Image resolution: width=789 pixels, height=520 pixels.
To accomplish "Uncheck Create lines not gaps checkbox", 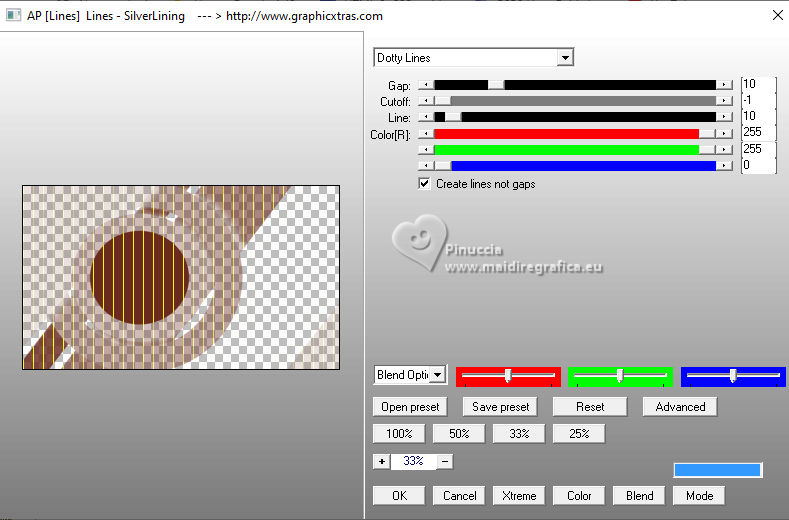I will (x=425, y=184).
